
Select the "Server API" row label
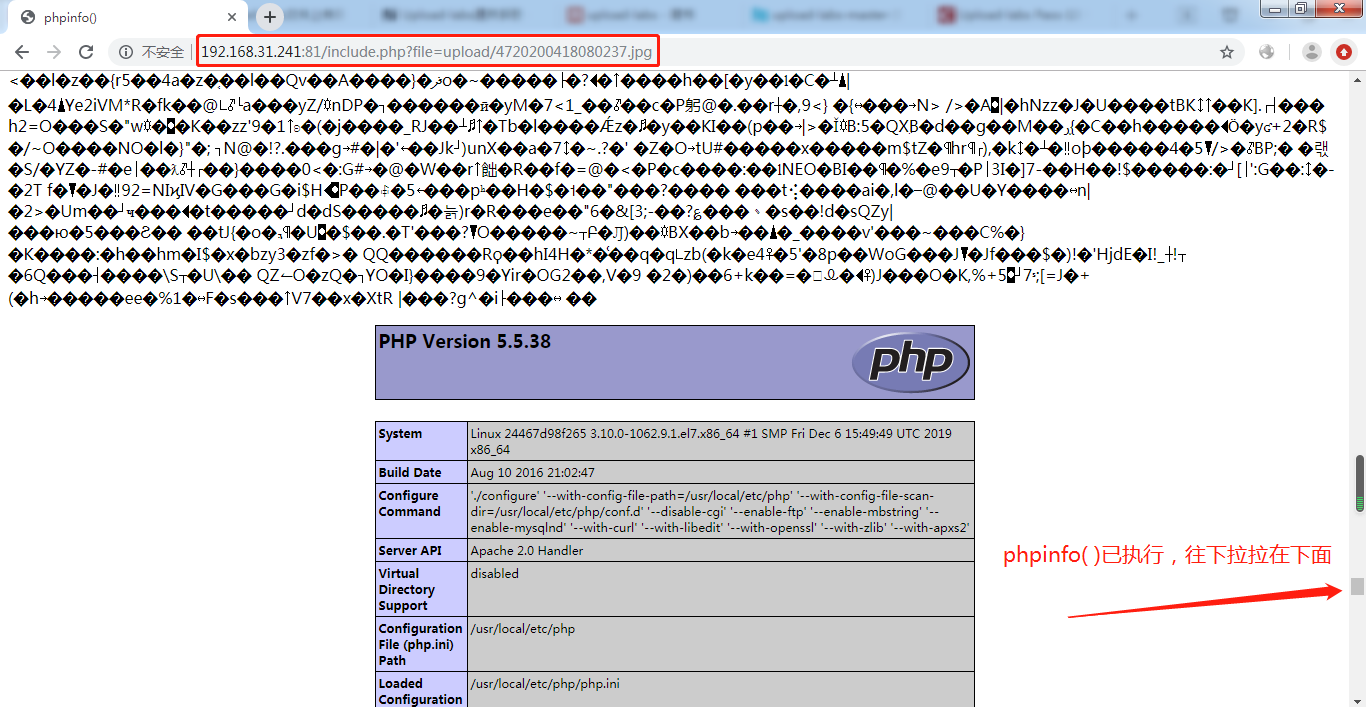(411, 550)
